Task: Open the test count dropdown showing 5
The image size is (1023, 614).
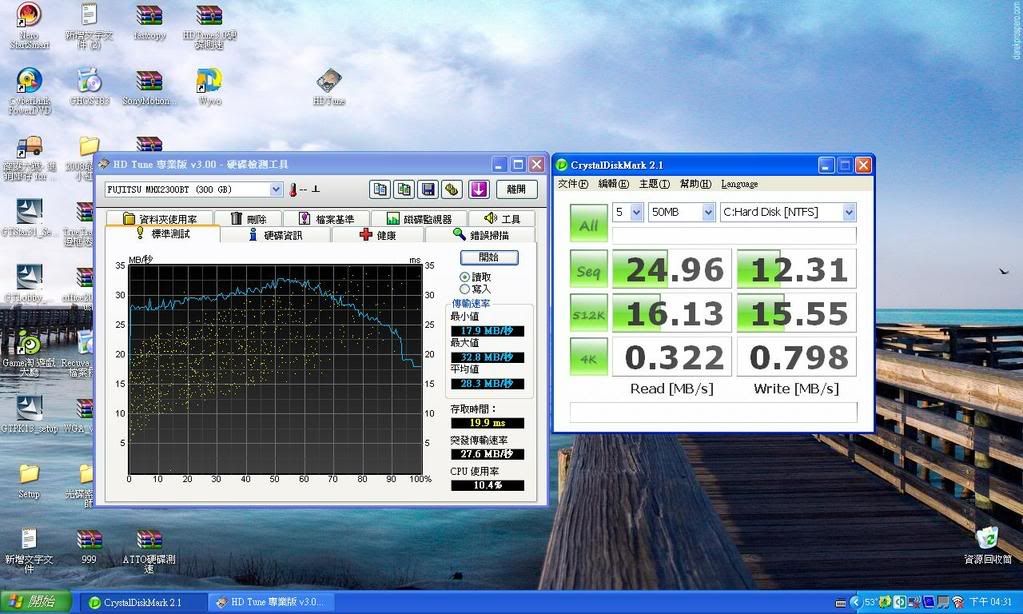Action: coord(637,212)
